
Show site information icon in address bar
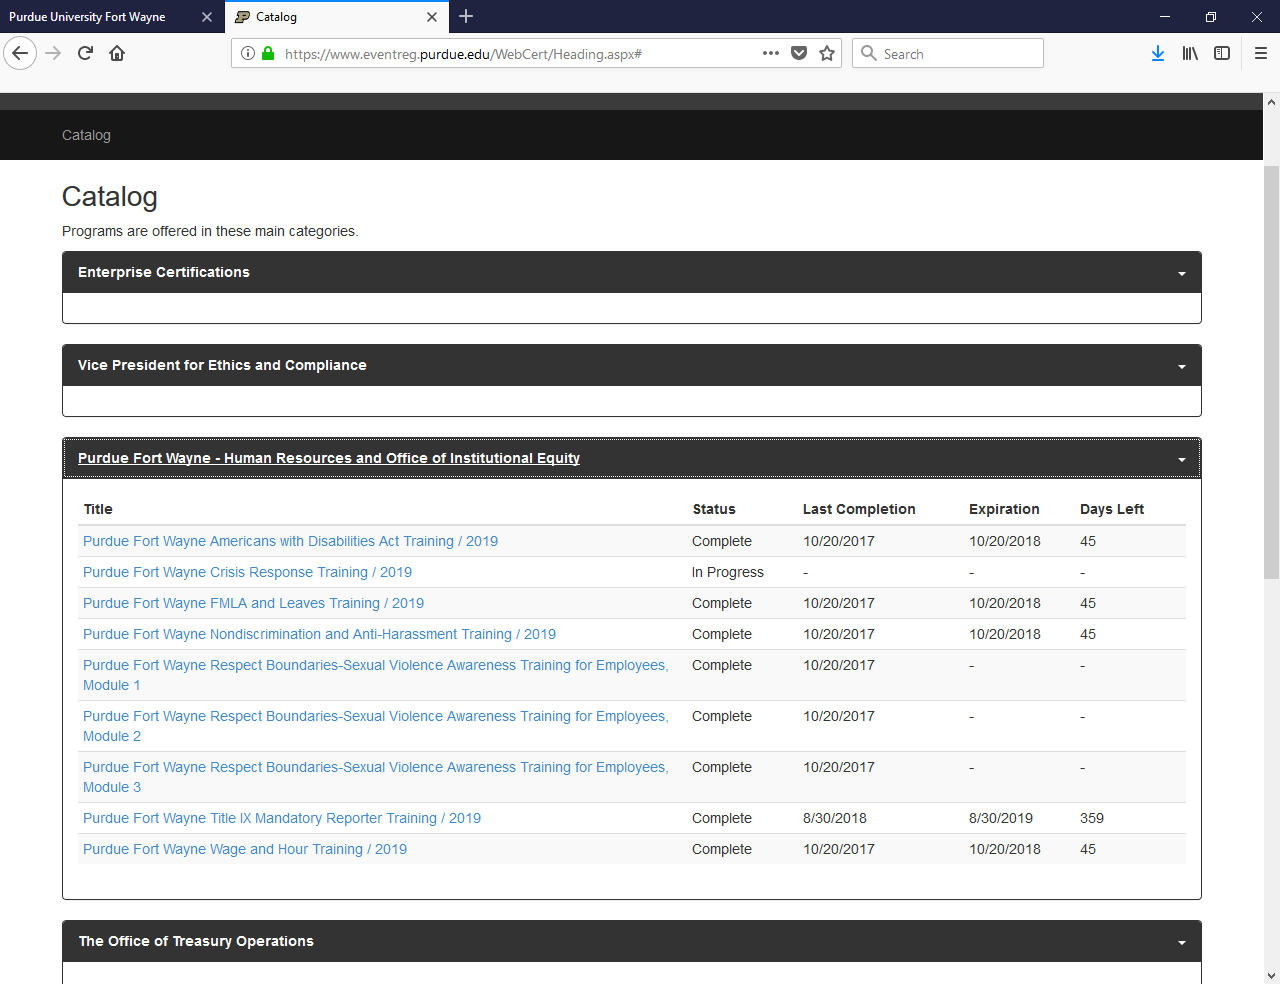pyautogui.click(x=248, y=53)
